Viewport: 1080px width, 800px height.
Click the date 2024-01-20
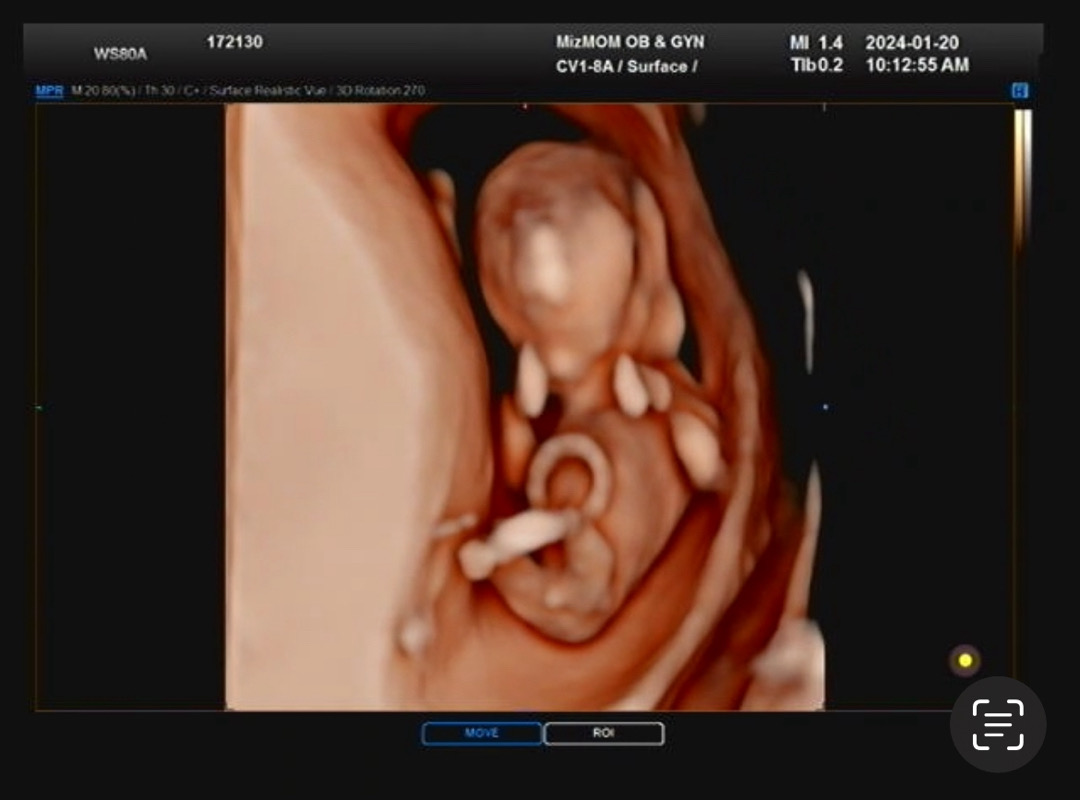911,42
